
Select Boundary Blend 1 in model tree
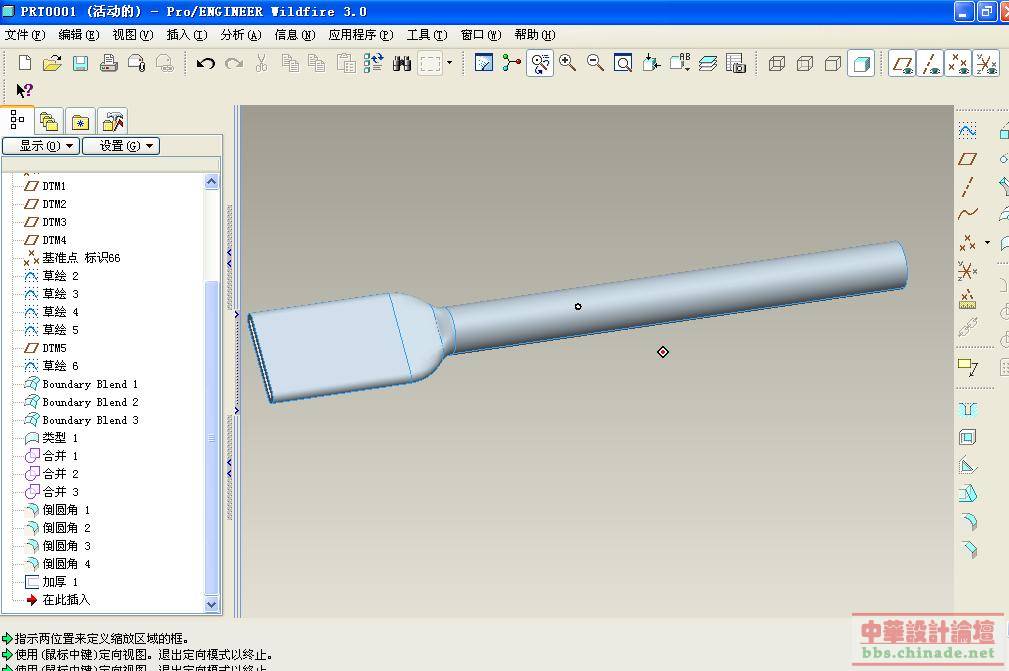[89, 384]
